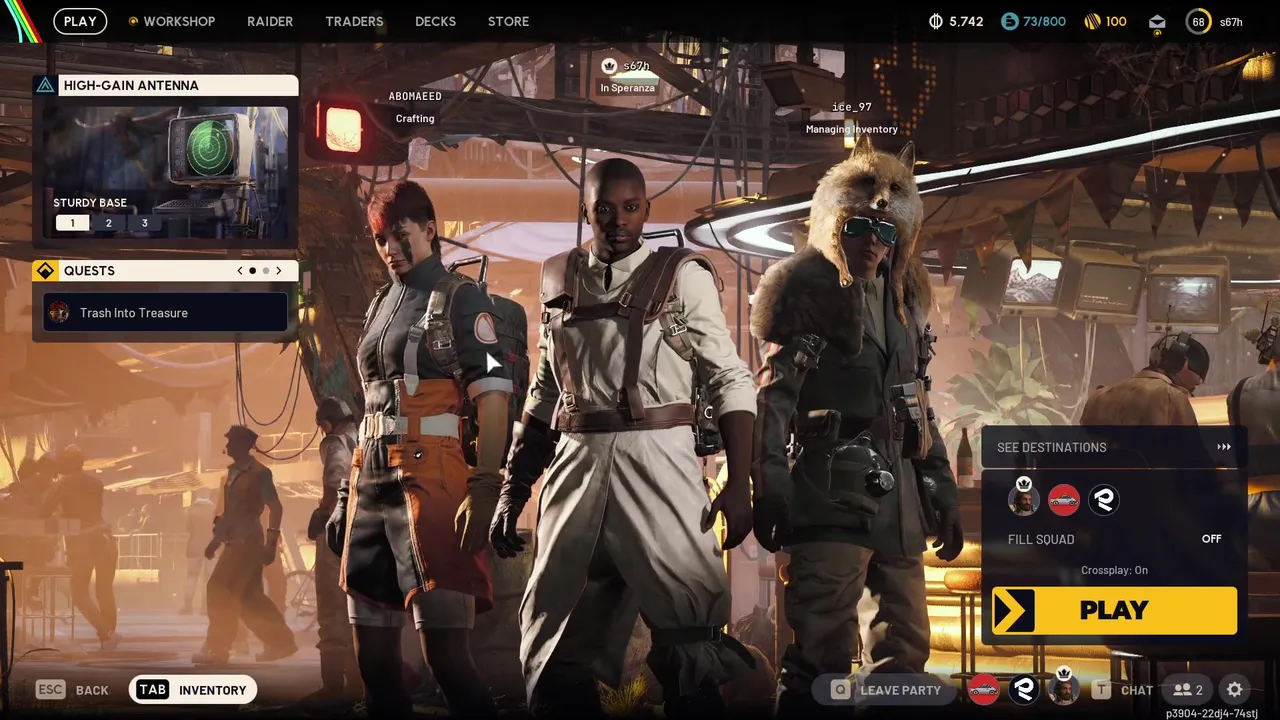Select Sturdy Base stage 2
This screenshot has height=720, width=1280.
click(108, 223)
